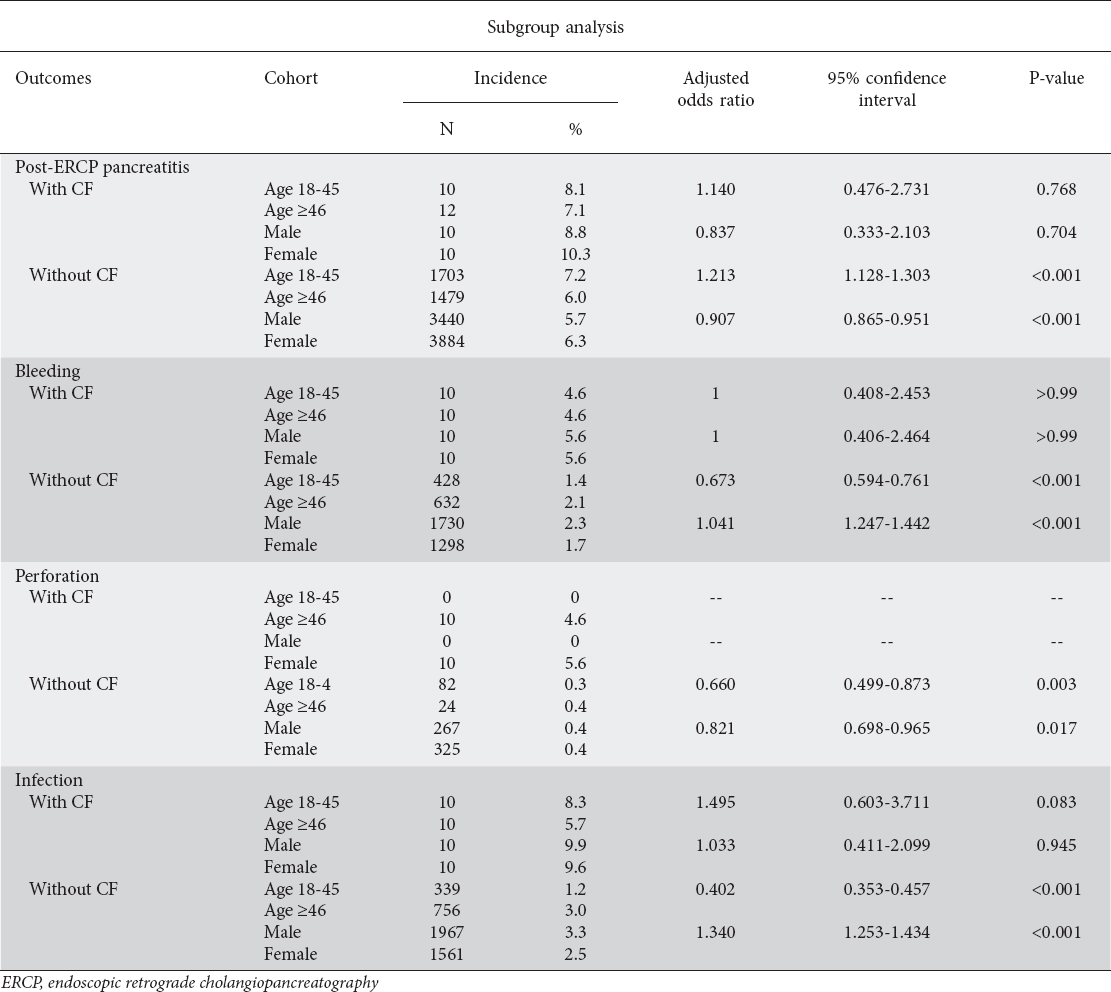Viewport: 1111px width, 992px height.
Task: Click the ERCP footnote text
Action: (x=190, y=982)
